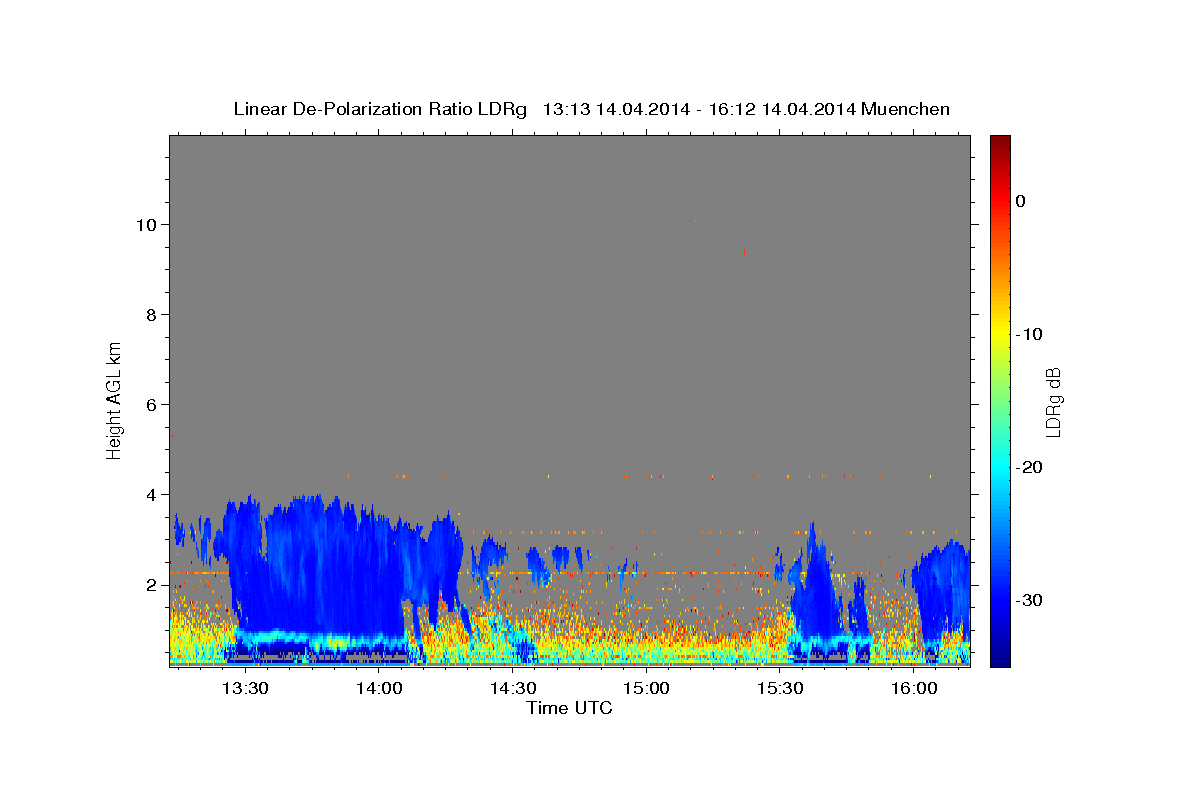
Task: Click the height tick label 10
Action: point(146,225)
